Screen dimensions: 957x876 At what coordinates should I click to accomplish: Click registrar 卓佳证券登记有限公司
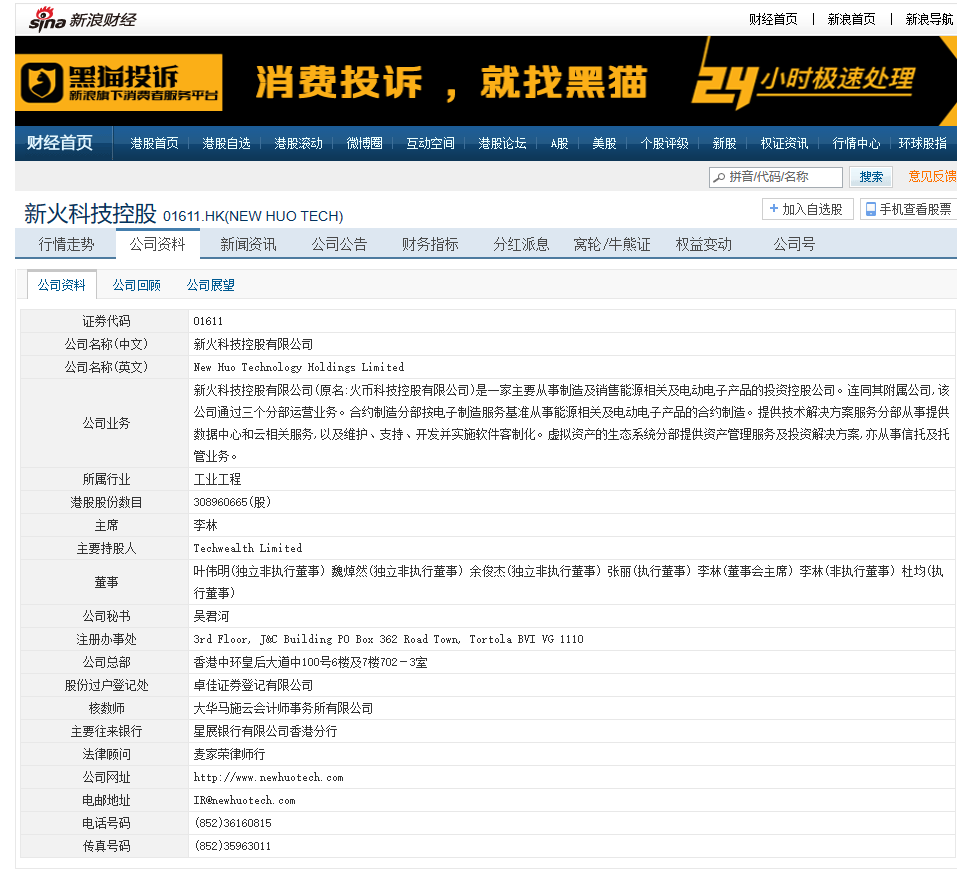point(253,685)
